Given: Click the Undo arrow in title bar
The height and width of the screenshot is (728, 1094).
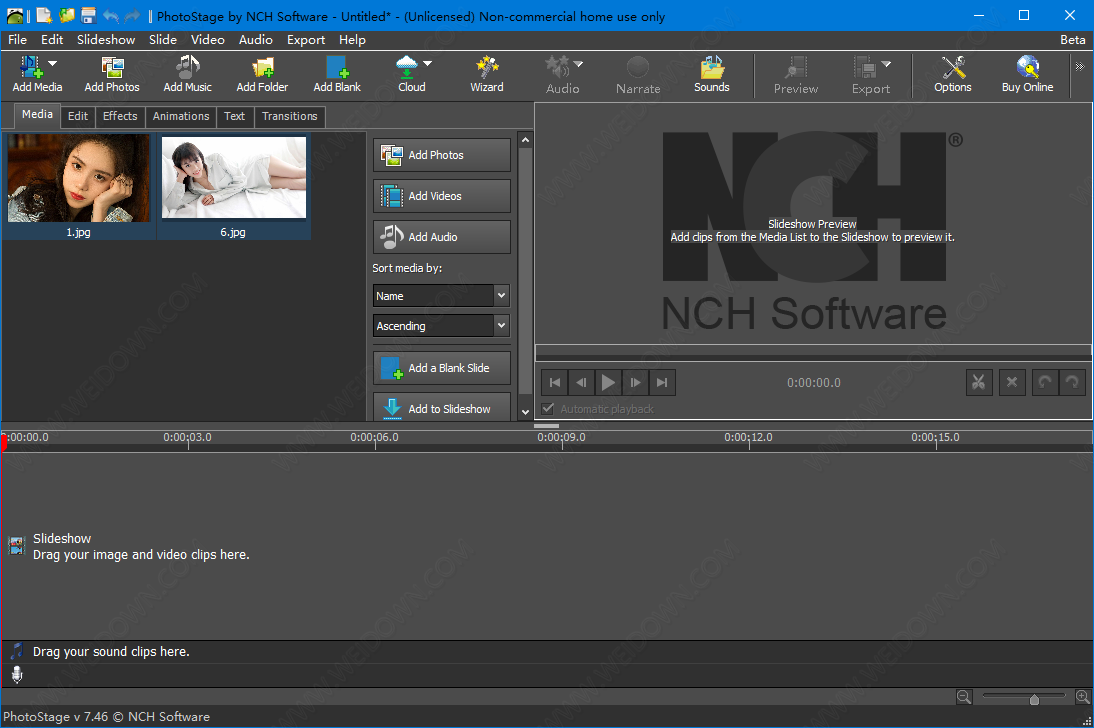Looking at the screenshot, I should point(110,15).
